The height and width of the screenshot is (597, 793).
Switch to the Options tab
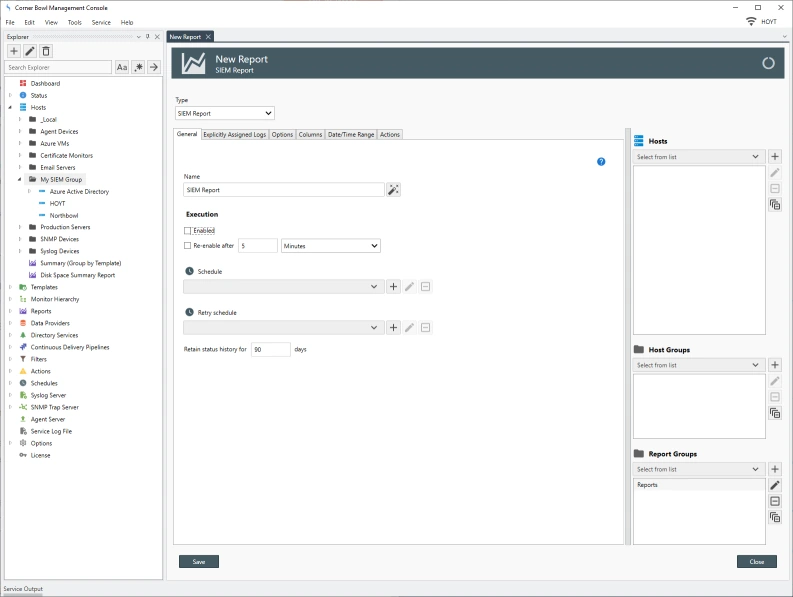tap(282, 135)
